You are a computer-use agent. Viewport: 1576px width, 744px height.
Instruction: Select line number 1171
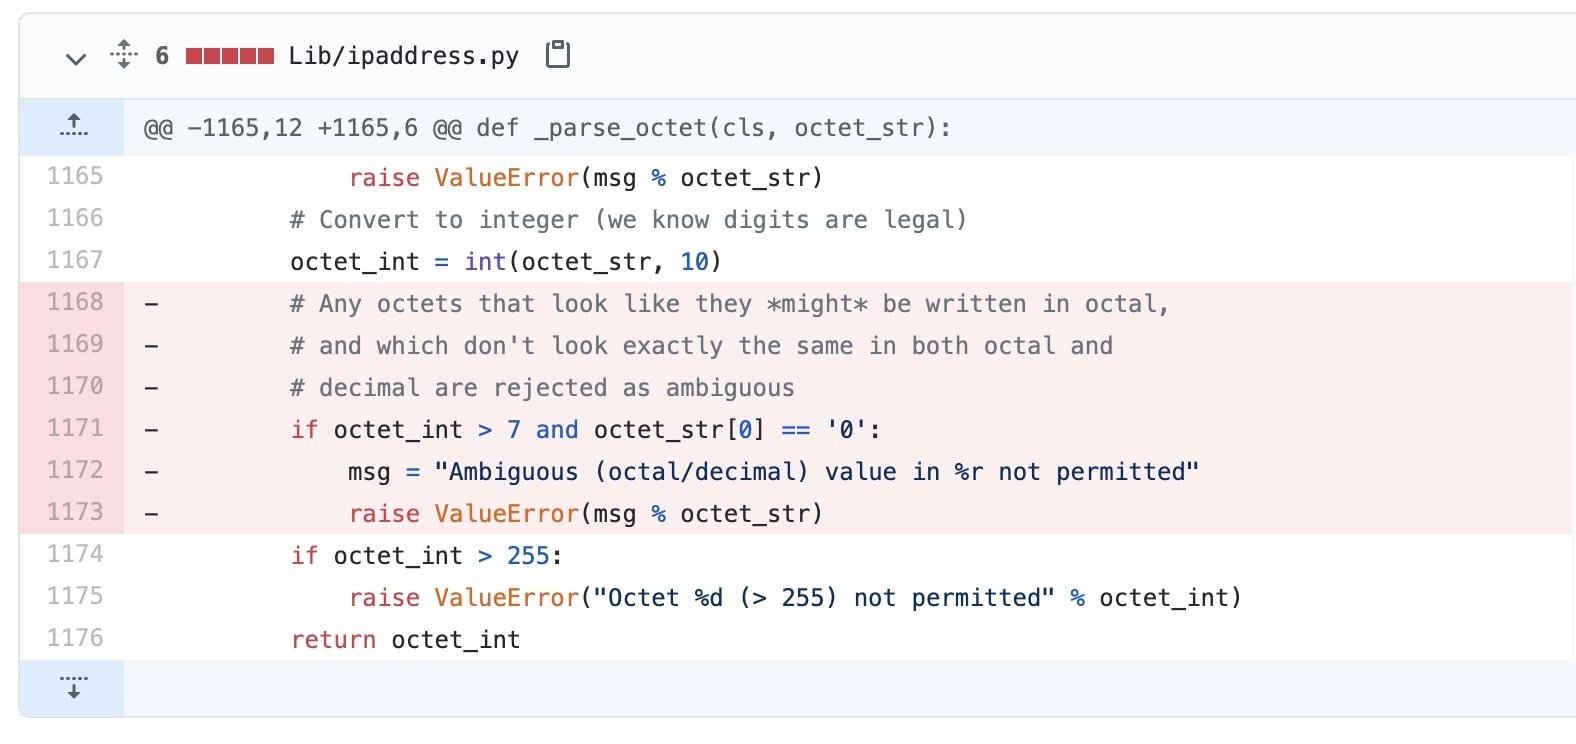(75, 428)
